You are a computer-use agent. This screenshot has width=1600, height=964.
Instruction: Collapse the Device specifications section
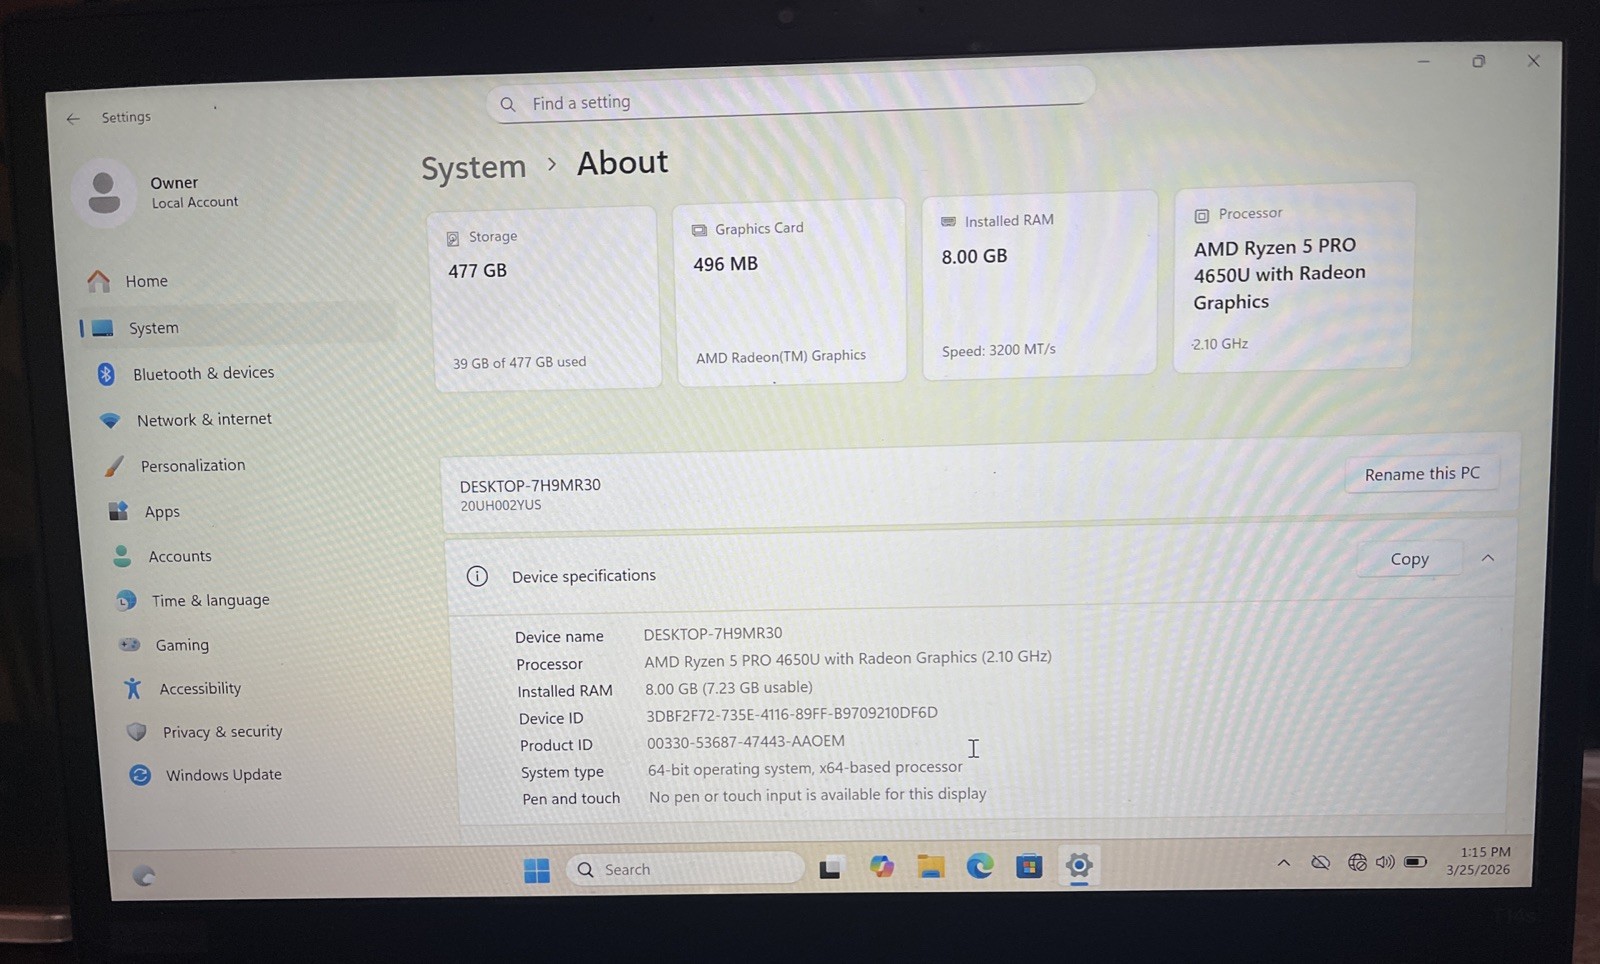click(1487, 558)
